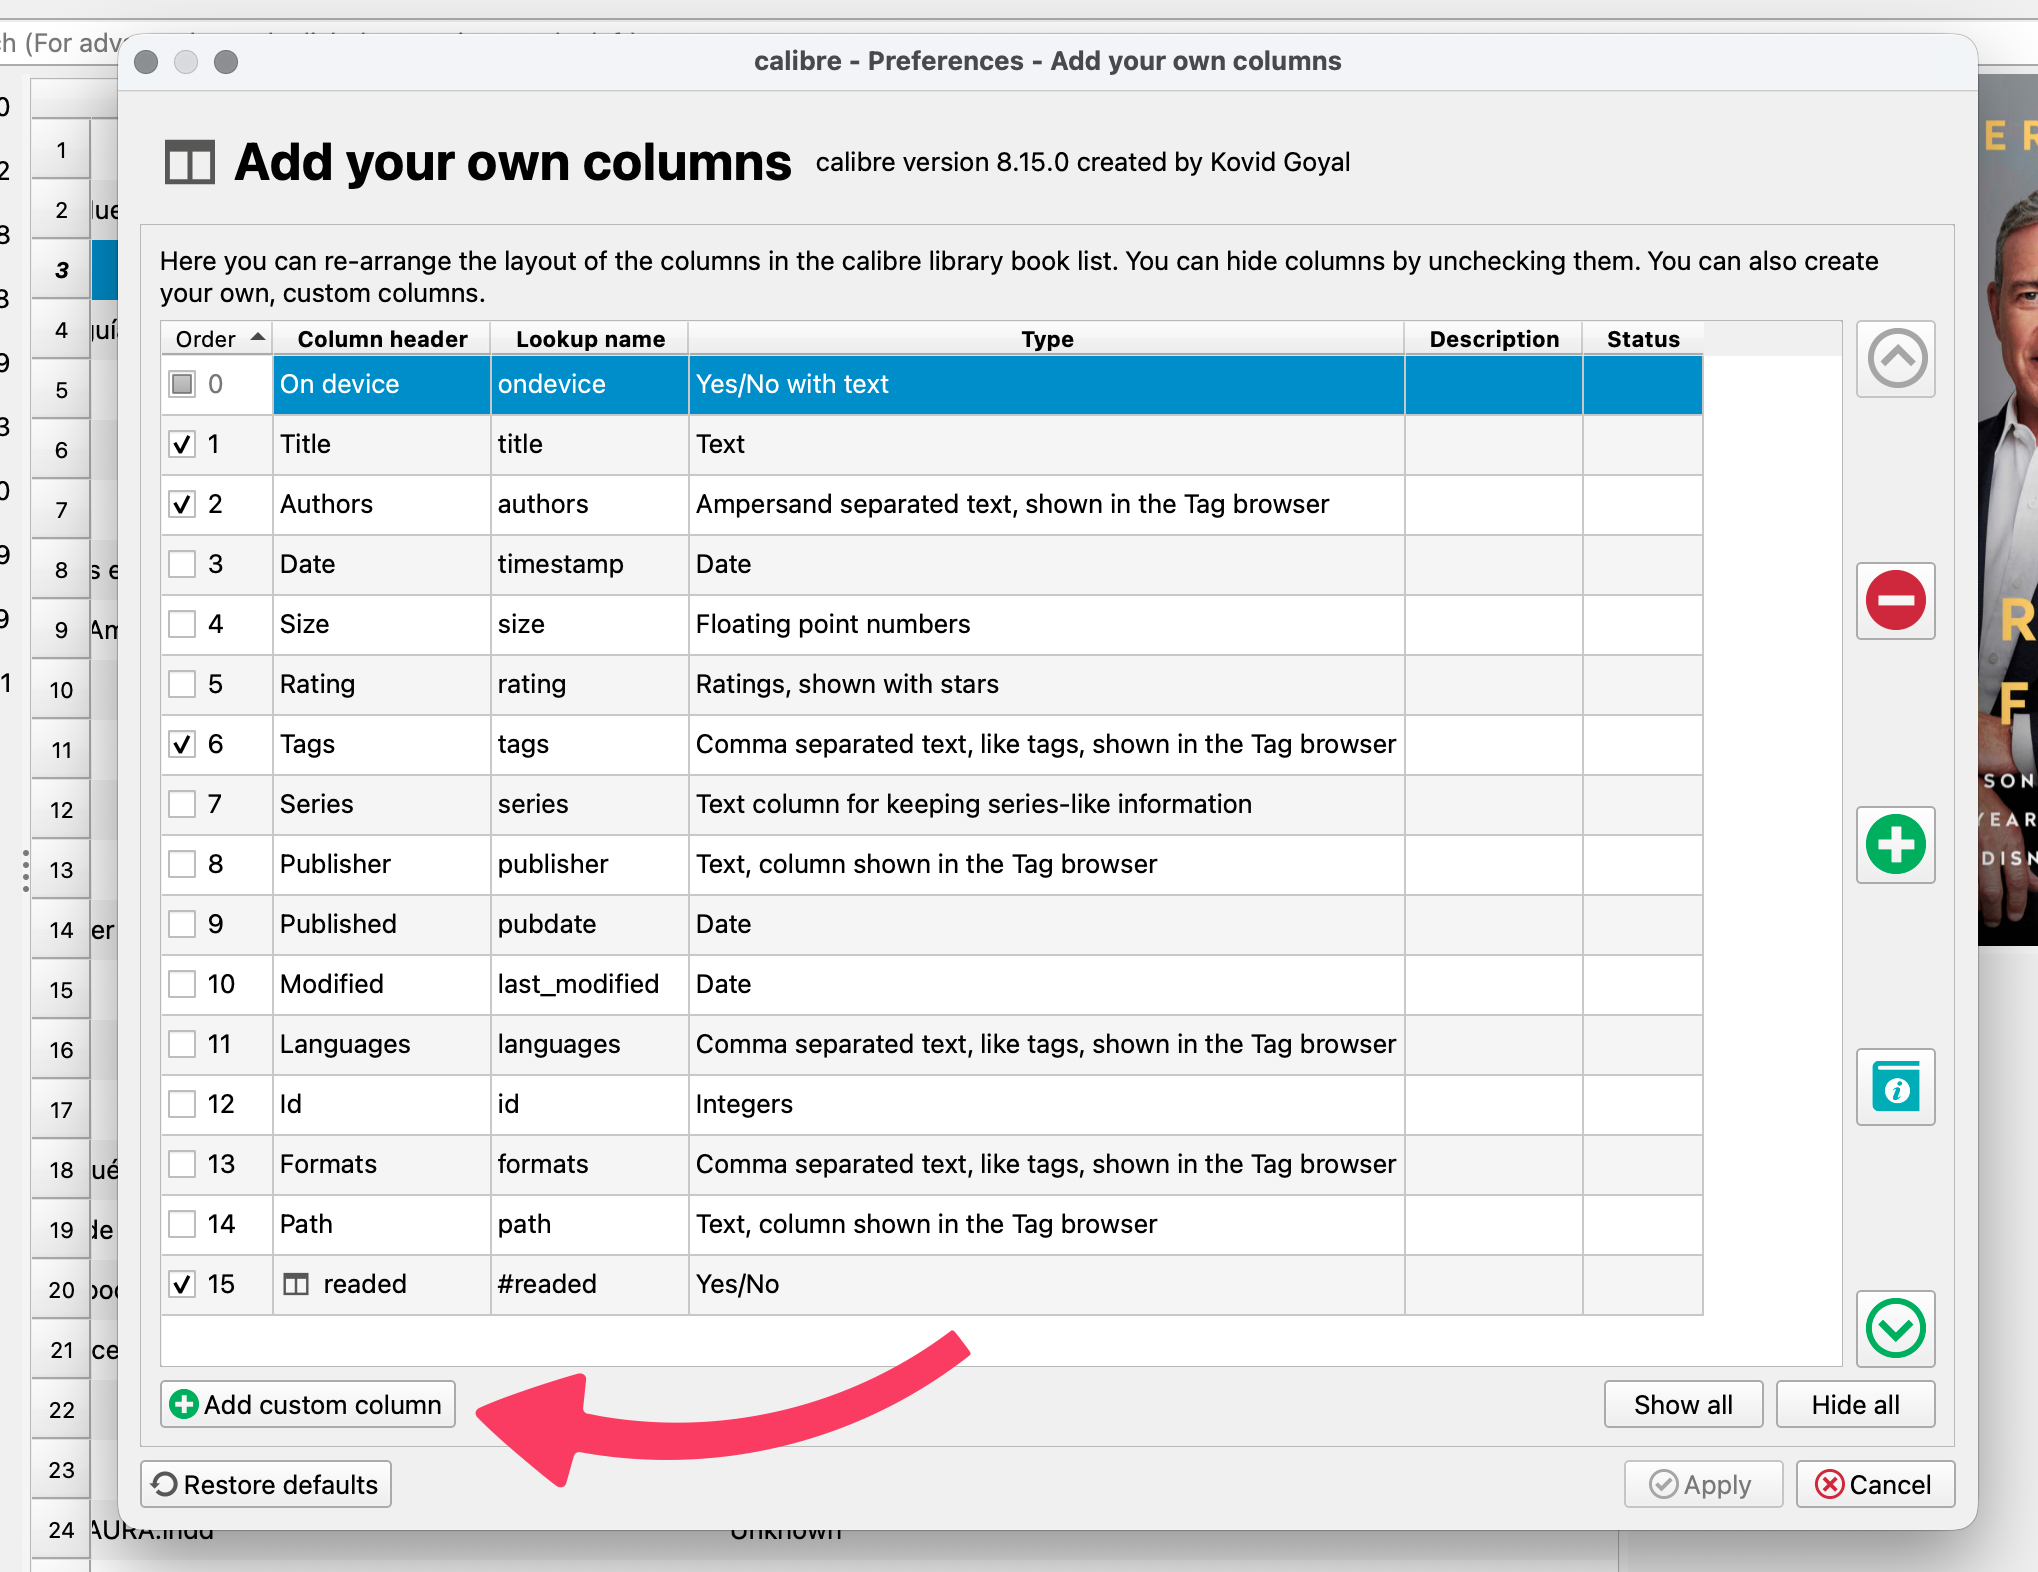Screen dimensions: 2038x1572
Task: Click the book cover thumbnail on right
Action: (2008, 510)
